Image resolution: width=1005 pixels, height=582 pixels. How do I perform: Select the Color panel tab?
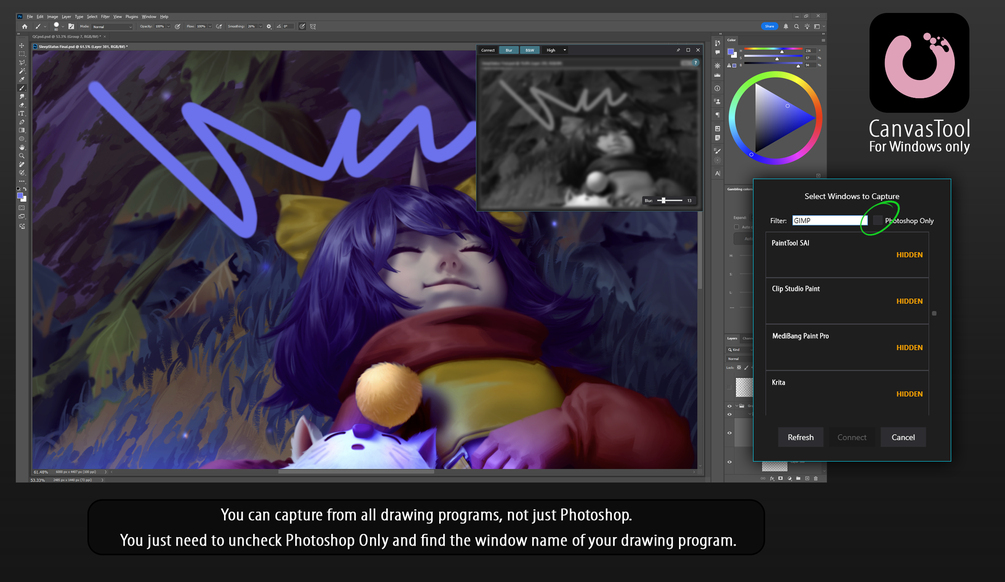(x=731, y=40)
